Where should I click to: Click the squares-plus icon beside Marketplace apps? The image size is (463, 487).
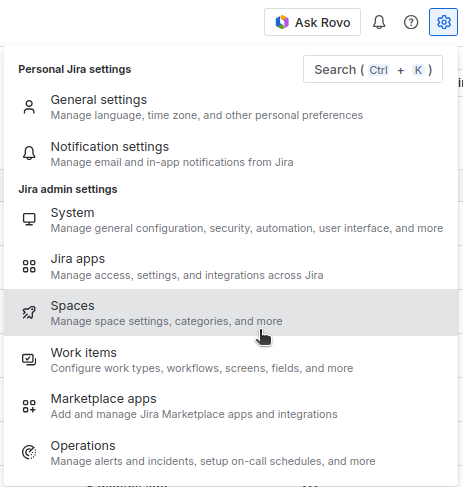(x=29, y=406)
